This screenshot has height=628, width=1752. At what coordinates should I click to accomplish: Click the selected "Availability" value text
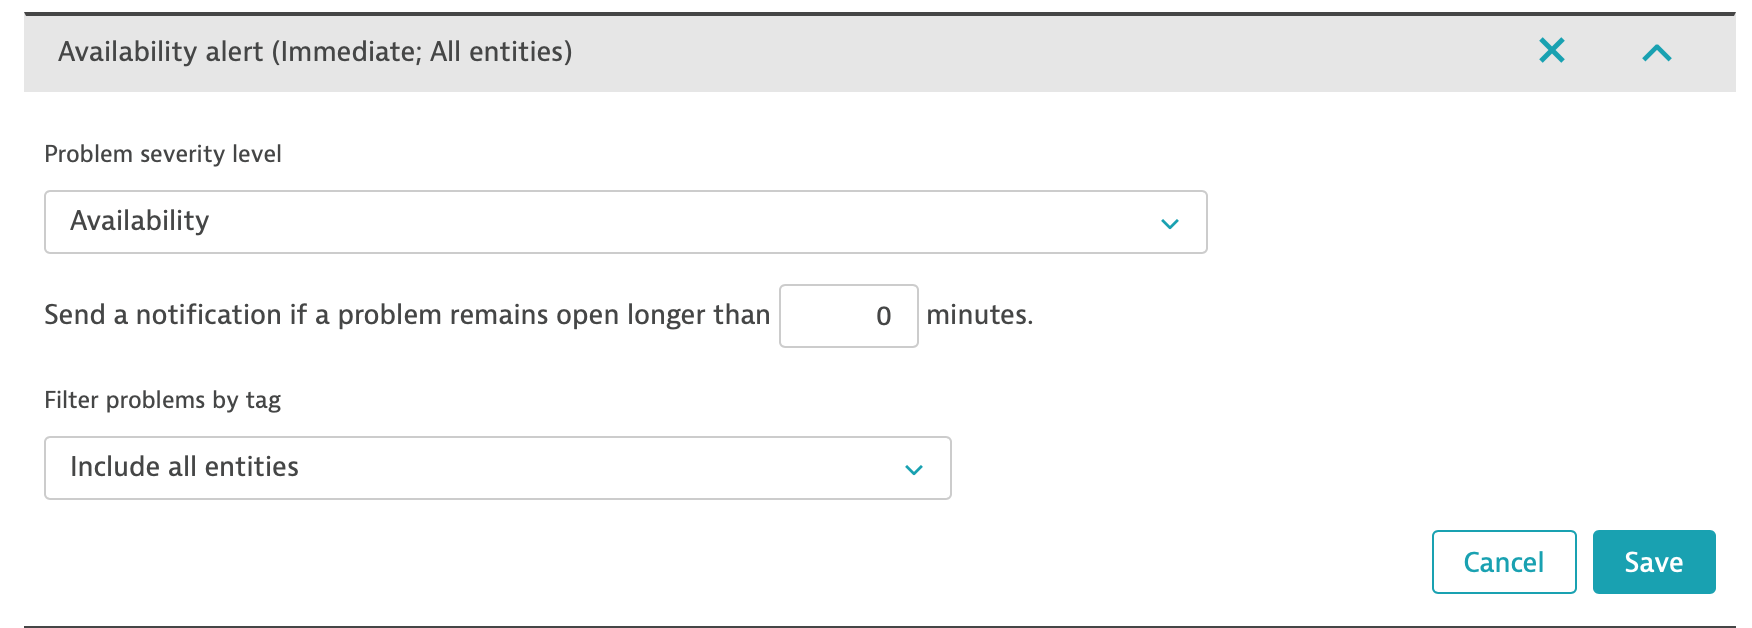click(x=140, y=221)
